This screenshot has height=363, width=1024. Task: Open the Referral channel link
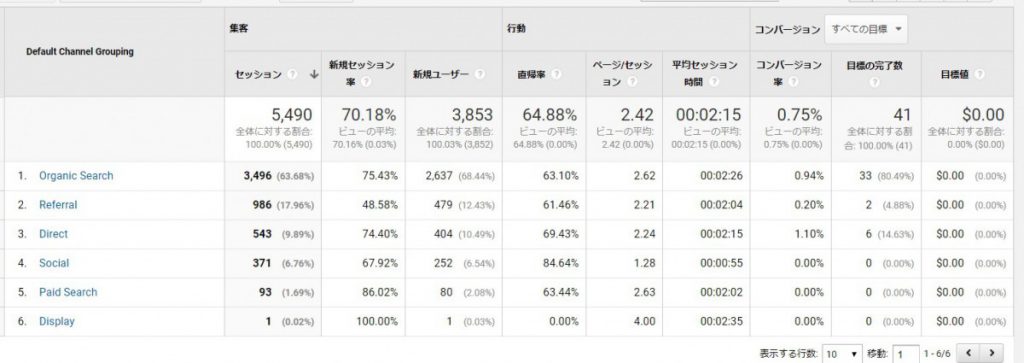point(58,204)
